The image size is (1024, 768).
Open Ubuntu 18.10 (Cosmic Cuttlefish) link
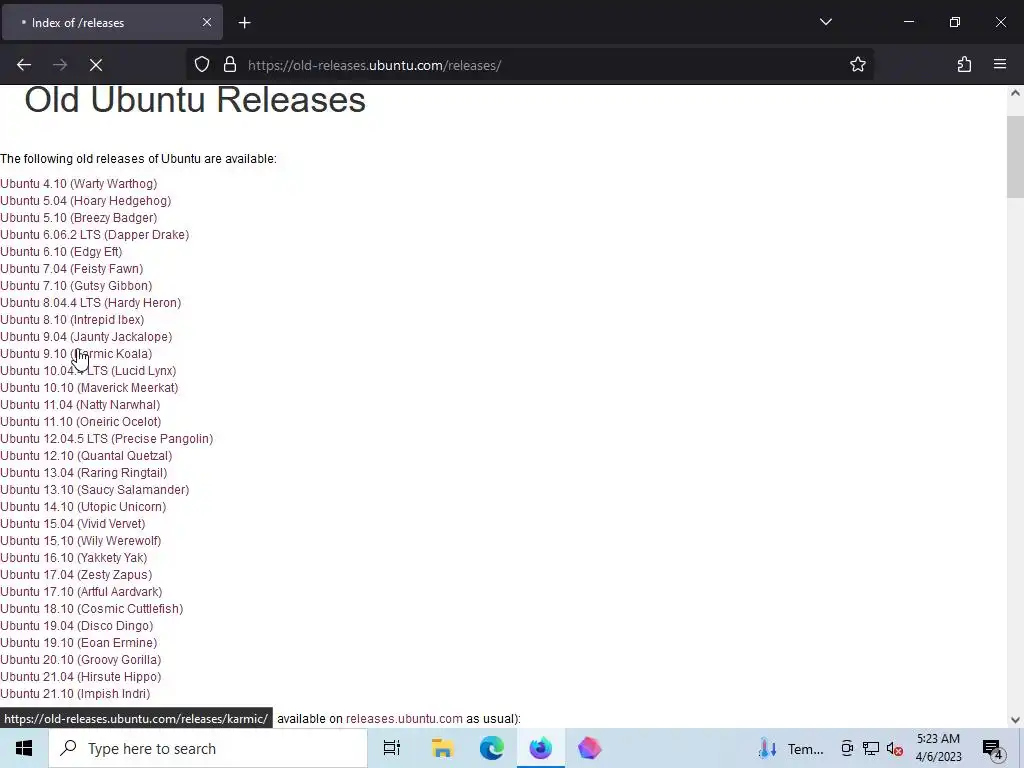pos(91,608)
